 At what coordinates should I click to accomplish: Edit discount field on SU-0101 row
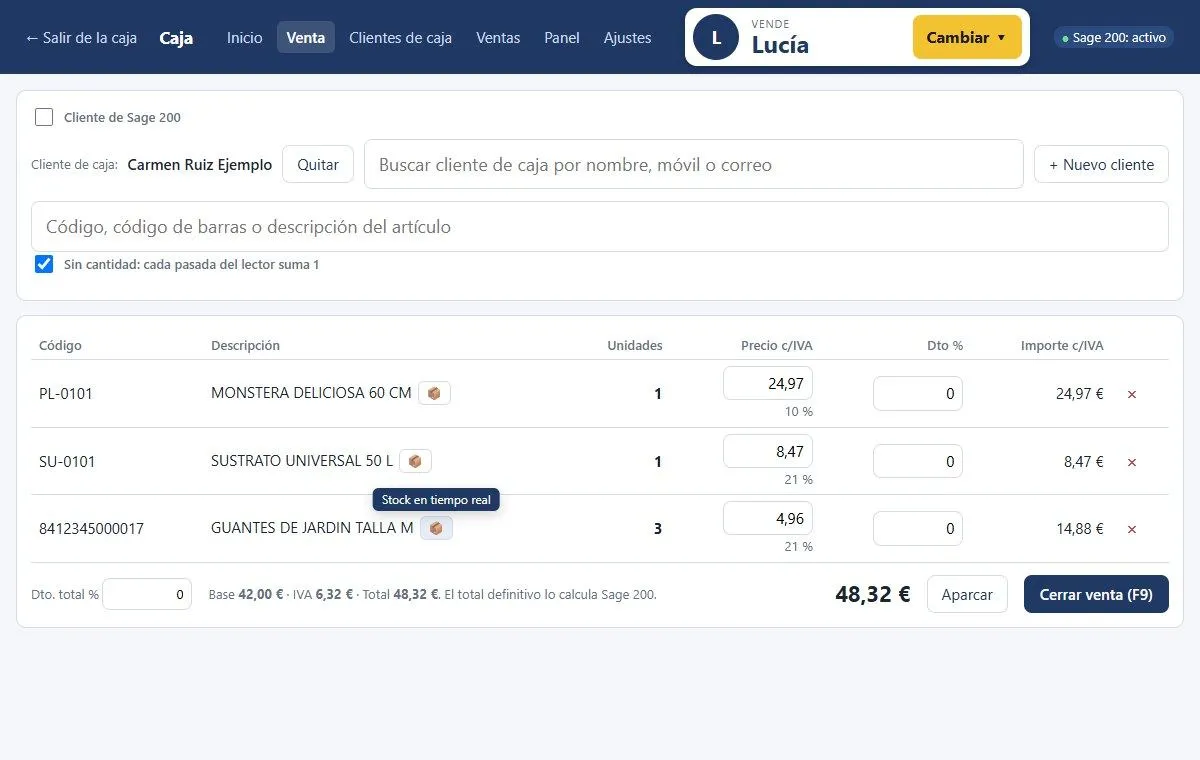click(918, 461)
